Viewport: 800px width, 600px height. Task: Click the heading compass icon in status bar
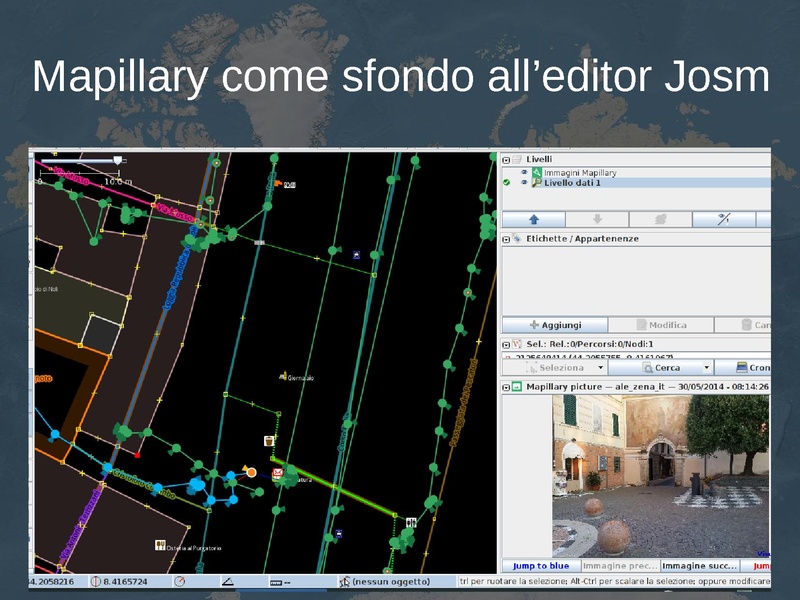(x=179, y=581)
